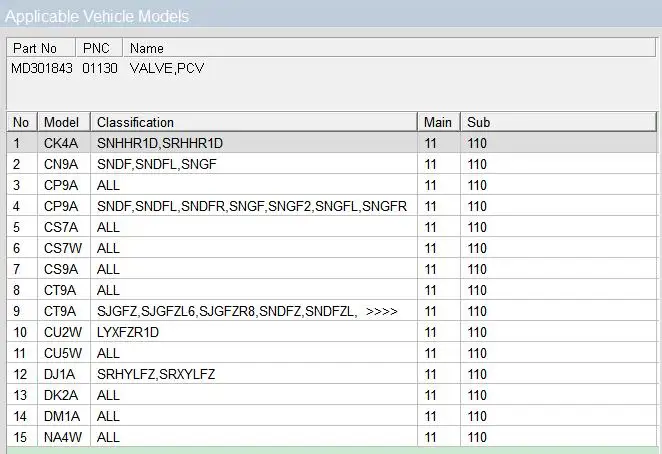Click the Main column header

[439, 122]
